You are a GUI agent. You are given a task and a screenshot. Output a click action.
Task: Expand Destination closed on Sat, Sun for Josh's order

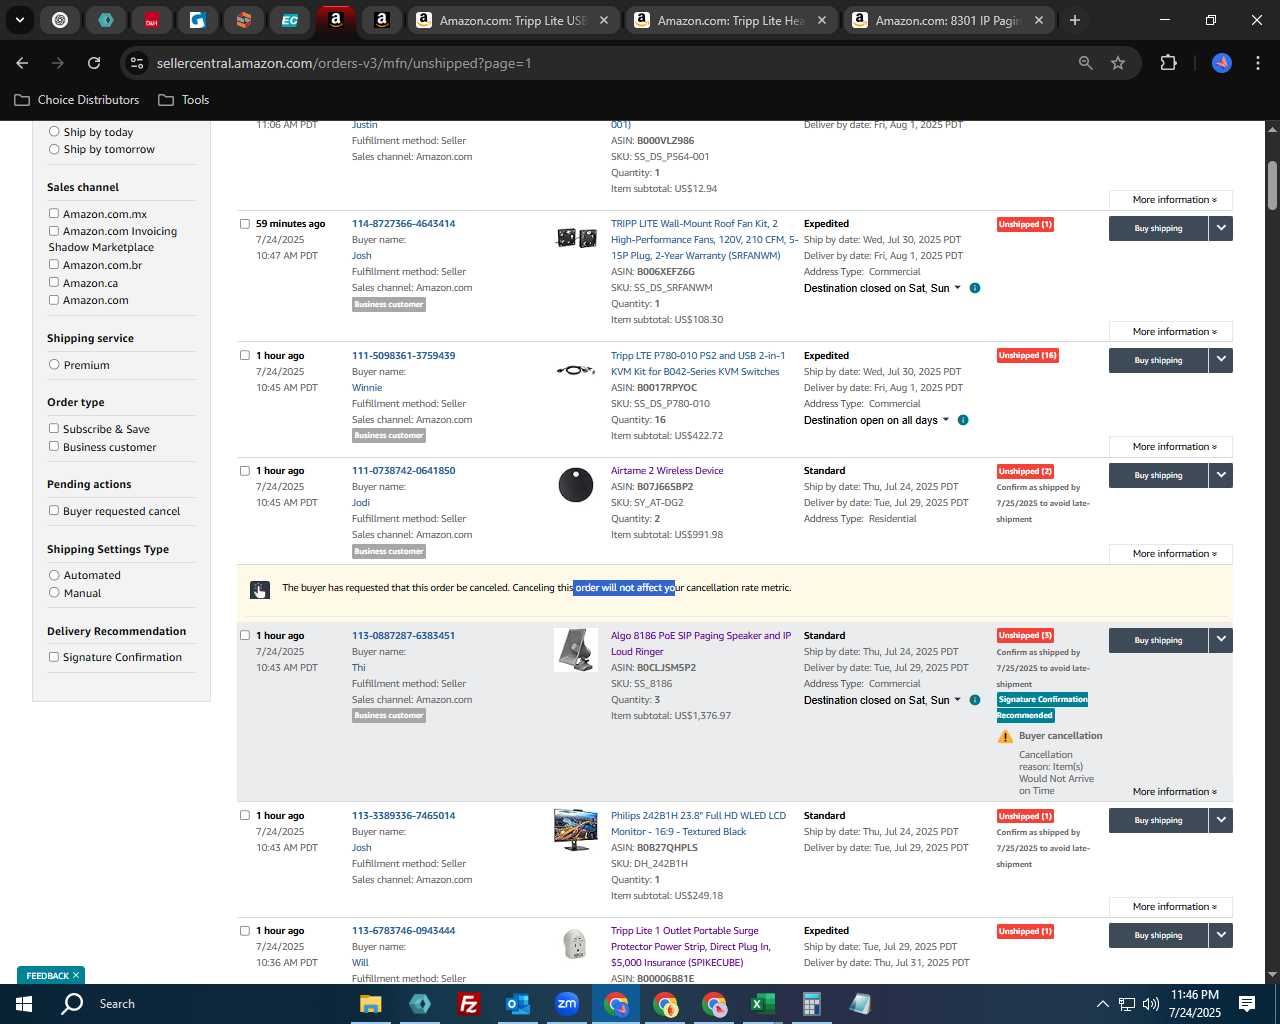[882, 288]
